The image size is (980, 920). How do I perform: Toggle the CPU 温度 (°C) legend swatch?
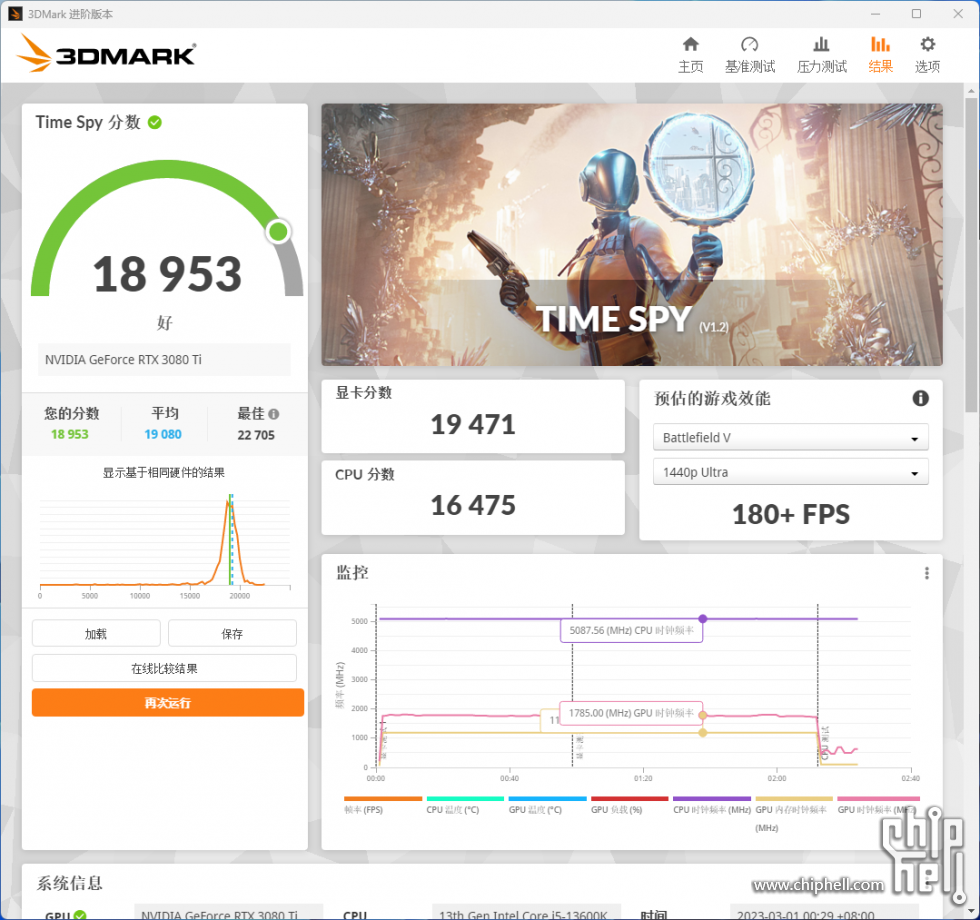pyautogui.click(x=465, y=799)
